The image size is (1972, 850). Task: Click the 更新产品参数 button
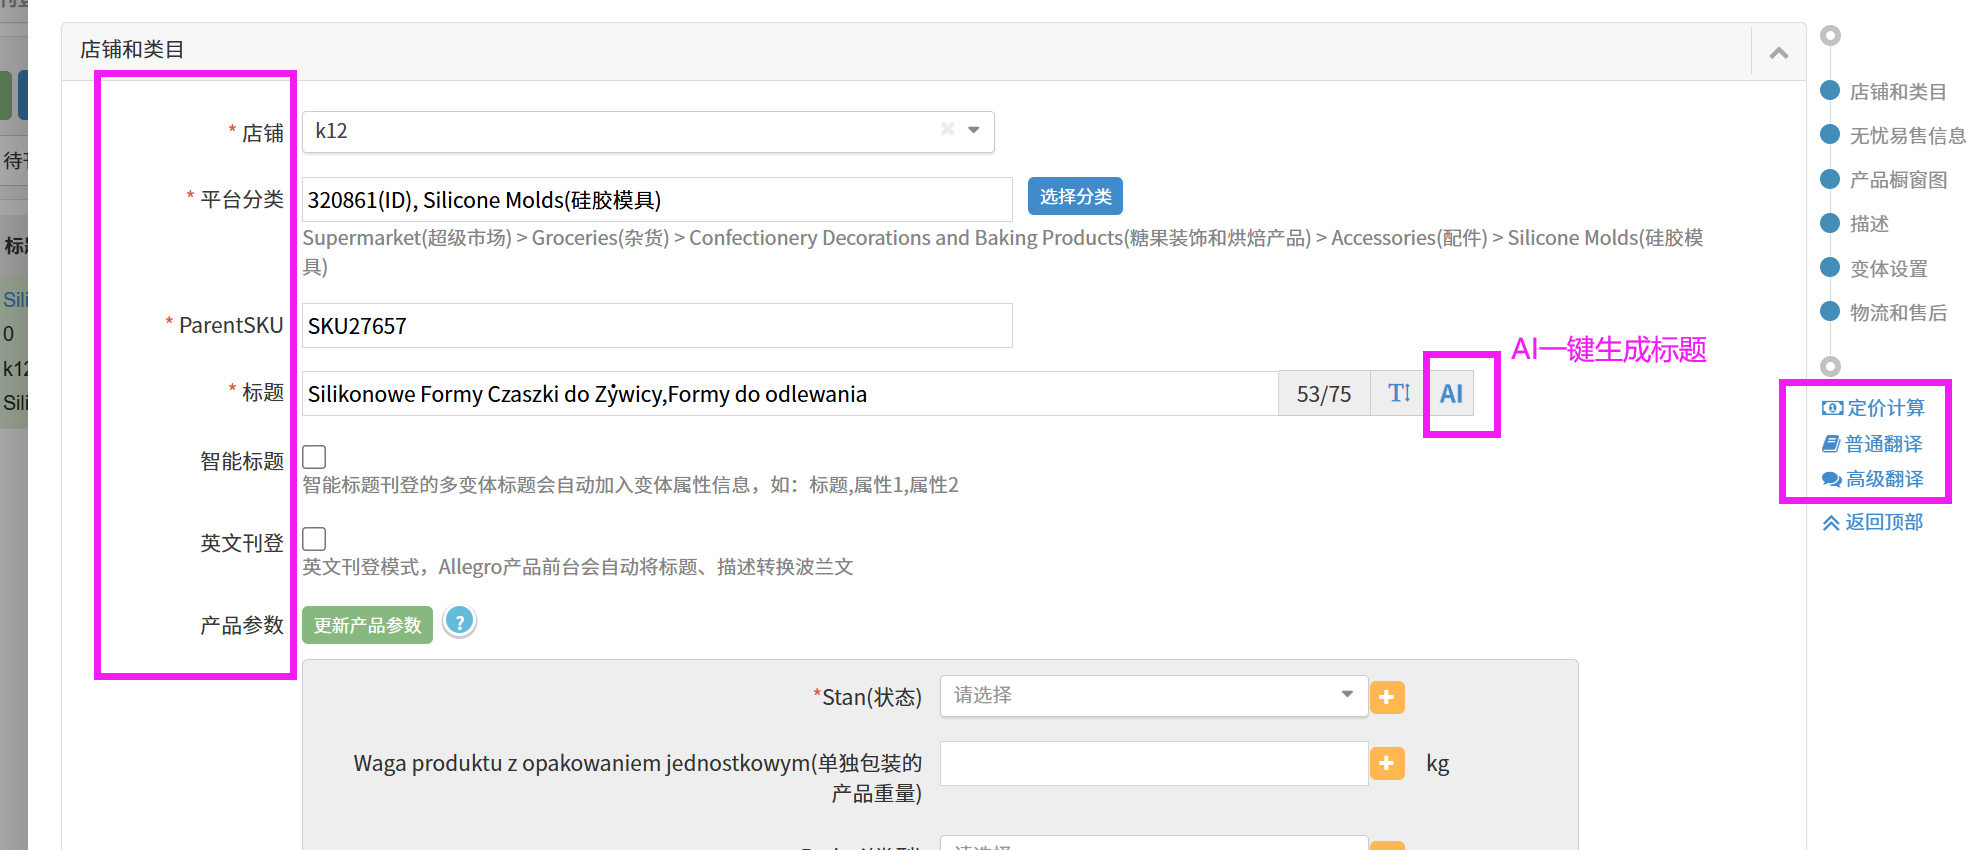click(x=367, y=625)
